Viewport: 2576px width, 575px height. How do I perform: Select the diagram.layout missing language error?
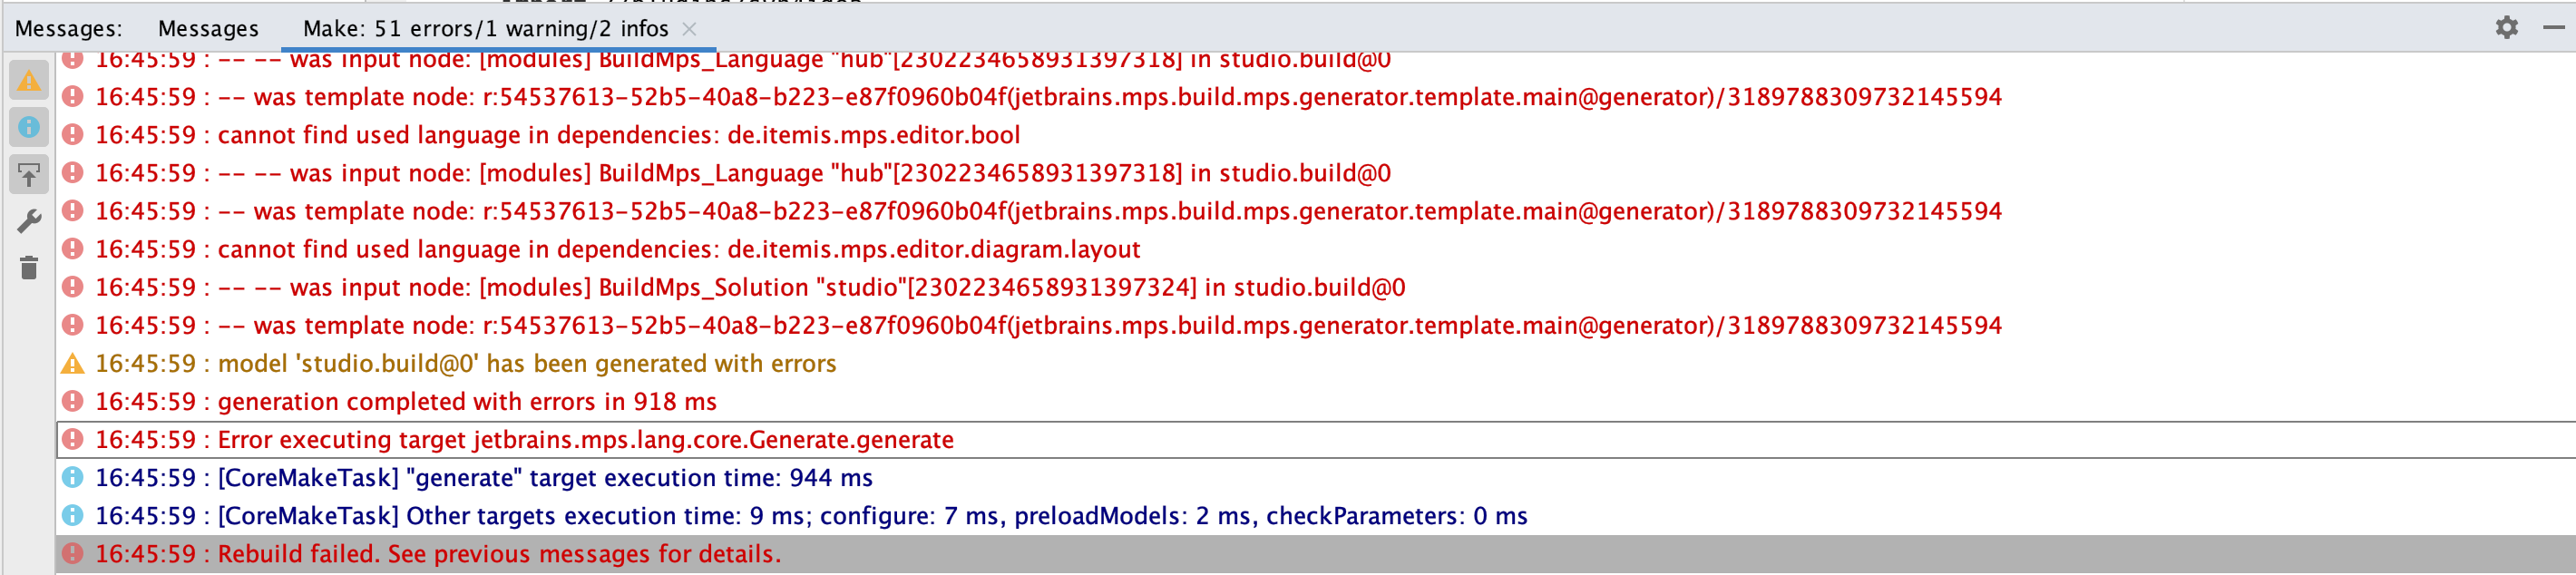[x=678, y=249]
